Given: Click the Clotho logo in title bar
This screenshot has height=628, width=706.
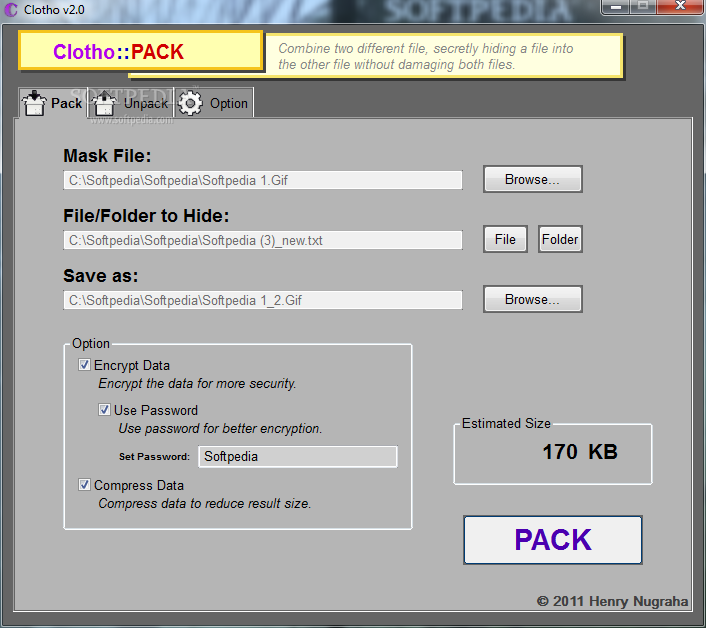Looking at the screenshot, I should (x=11, y=9).
